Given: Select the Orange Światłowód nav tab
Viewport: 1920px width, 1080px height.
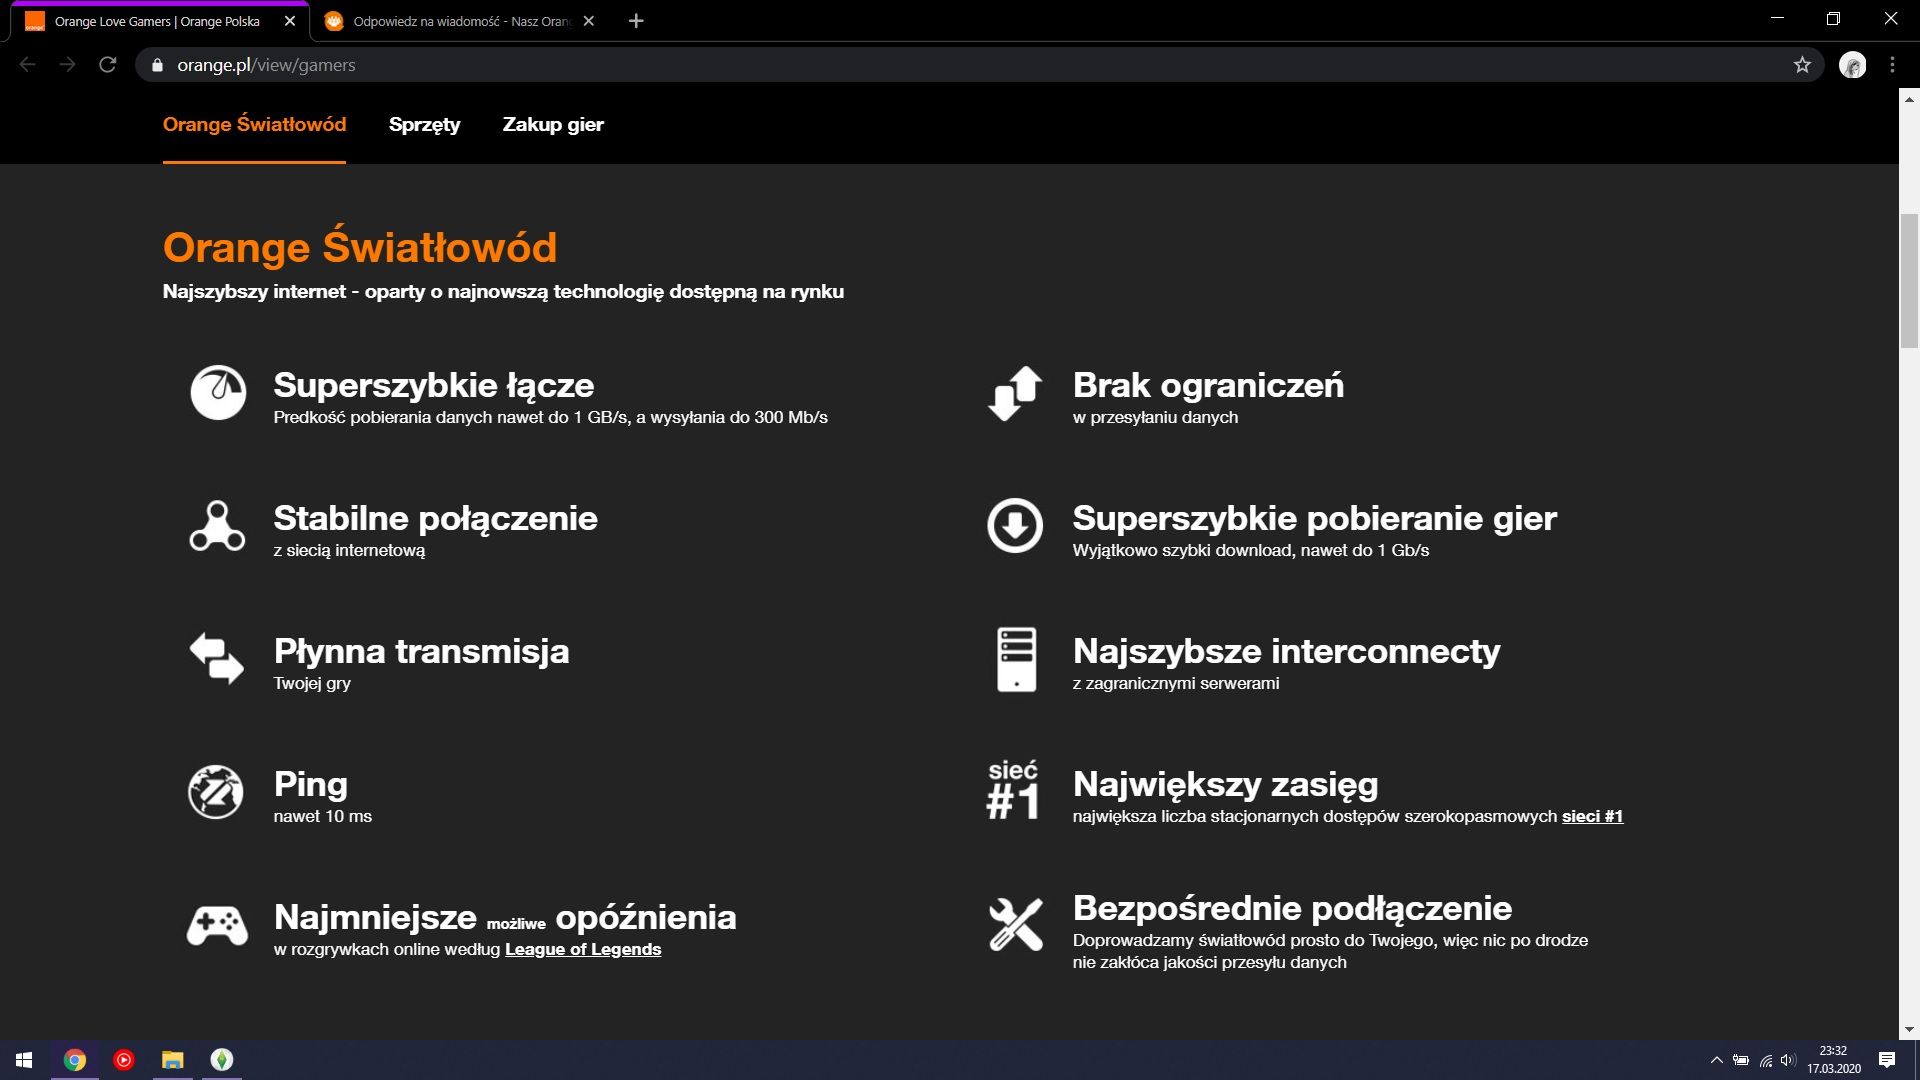Looking at the screenshot, I should (254, 125).
